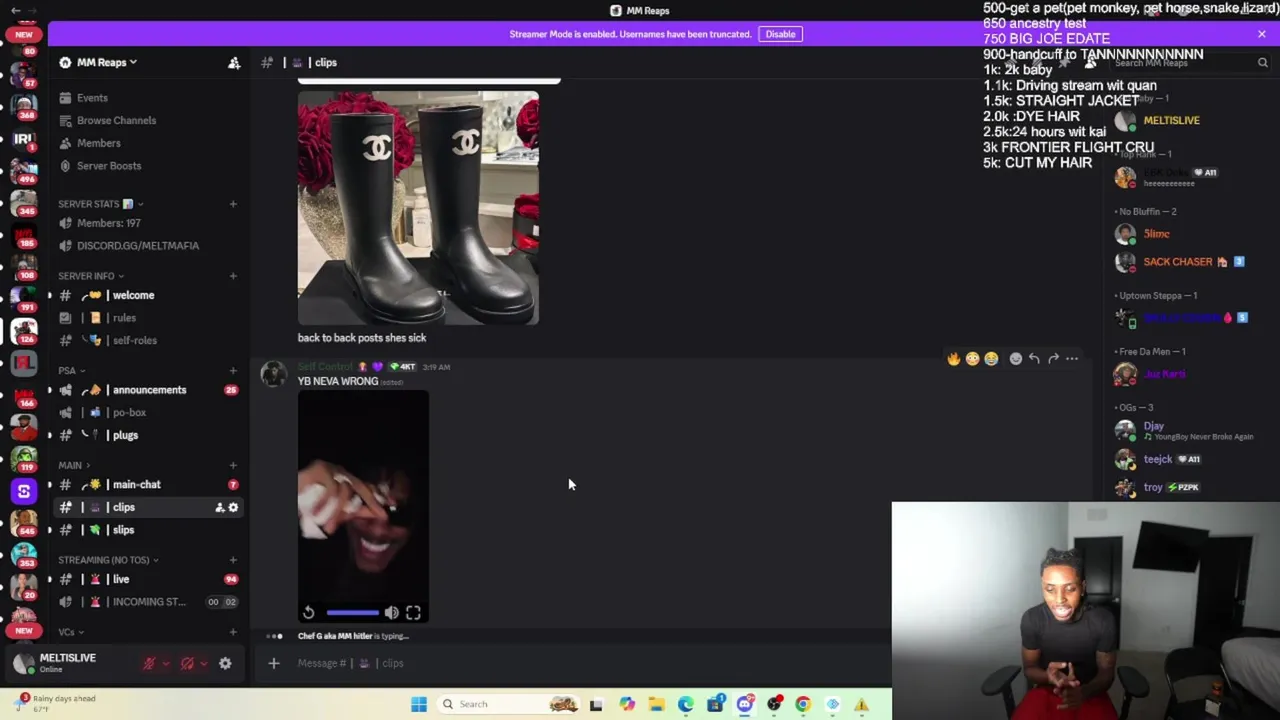
Task: React with laughing emoji on message
Action: tap(991, 359)
